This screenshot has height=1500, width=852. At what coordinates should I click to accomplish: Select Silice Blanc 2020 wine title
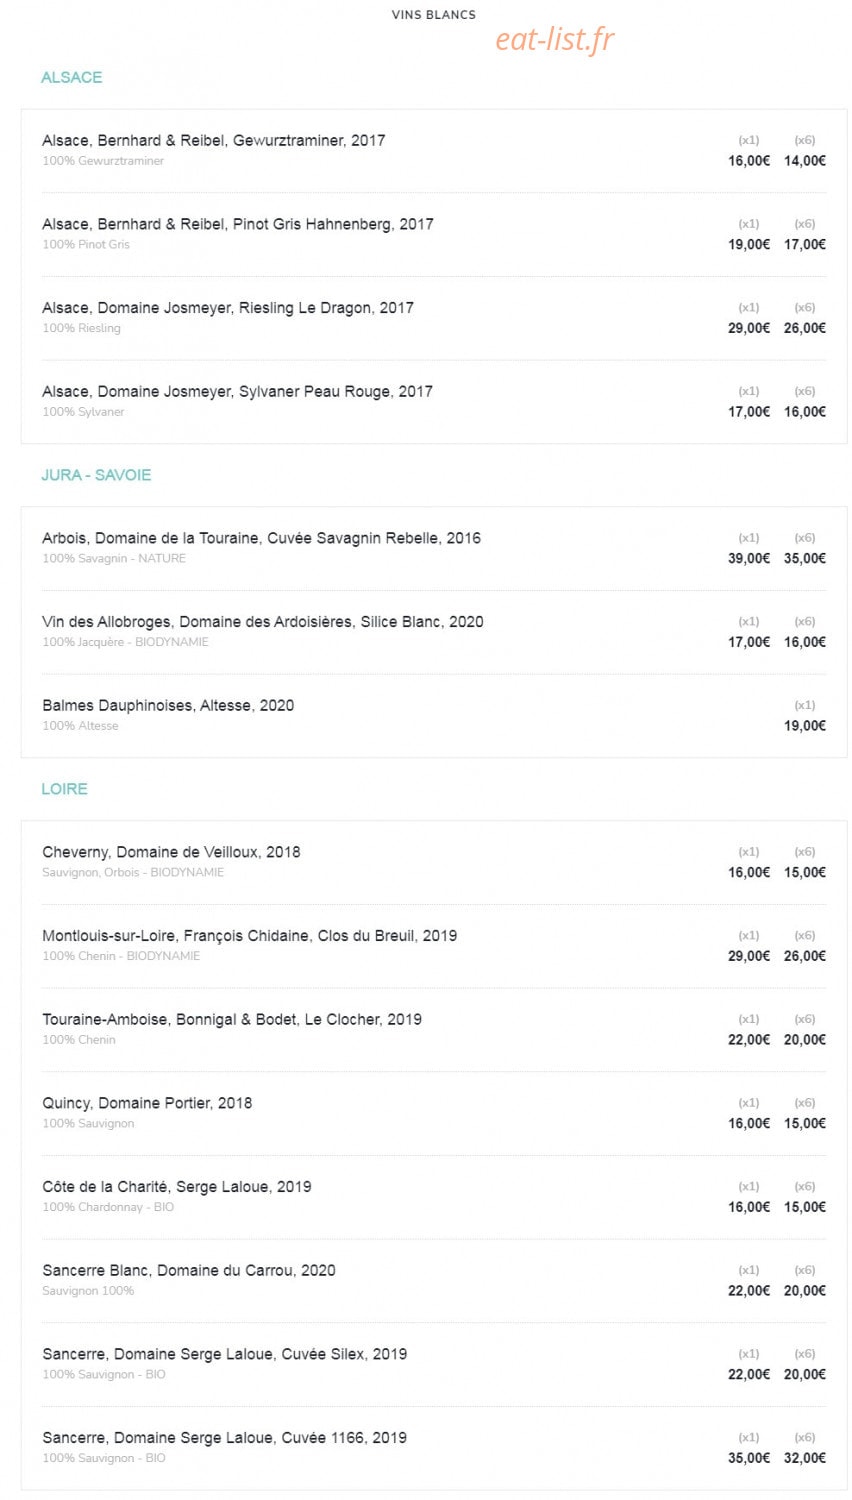coord(263,622)
